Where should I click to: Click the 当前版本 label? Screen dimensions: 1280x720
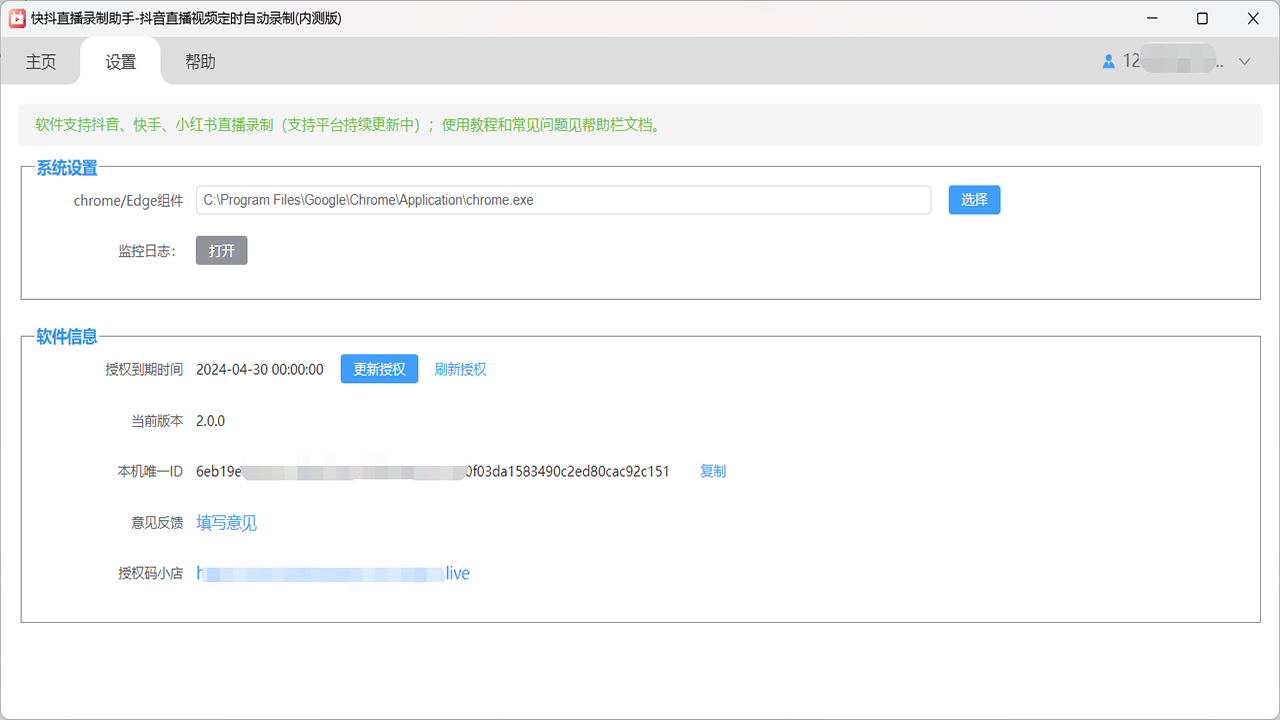coord(157,421)
